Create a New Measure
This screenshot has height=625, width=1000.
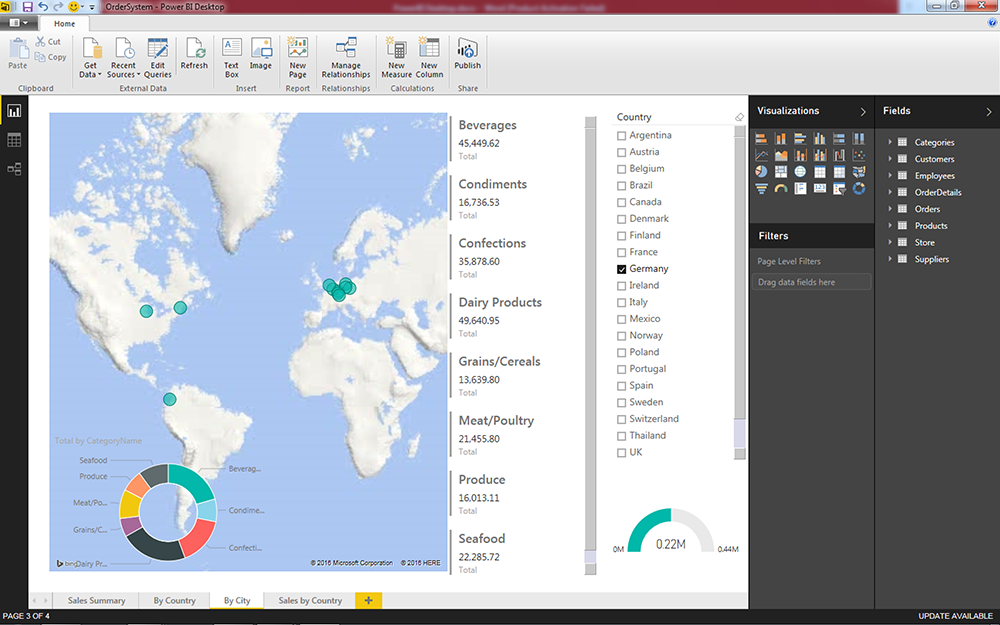(x=396, y=57)
